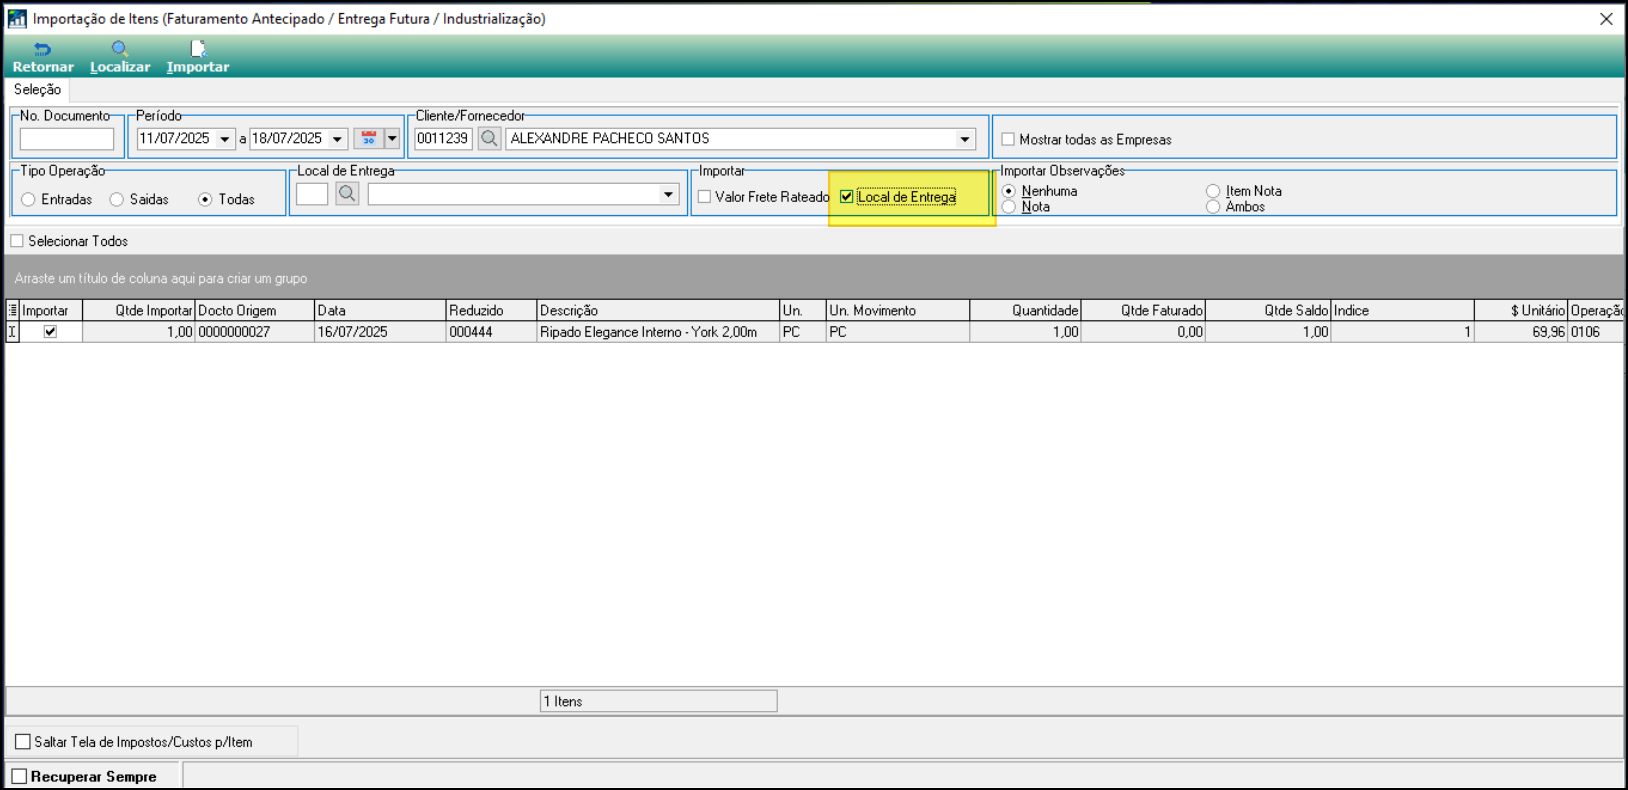Screen dimensions: 1628x790
Task: Sort by the $ Unitário column header
Action: click(x=1521, y=311)
